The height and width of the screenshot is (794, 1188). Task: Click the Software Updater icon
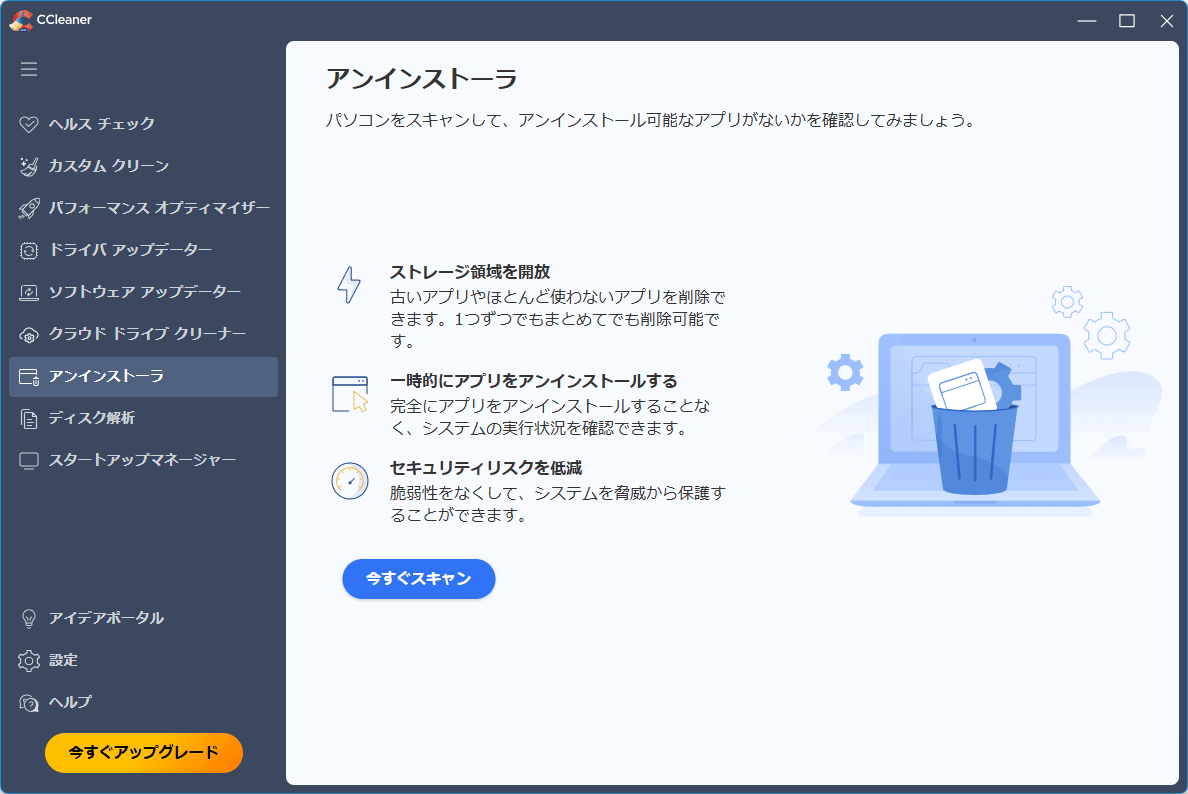pos(29,293)
